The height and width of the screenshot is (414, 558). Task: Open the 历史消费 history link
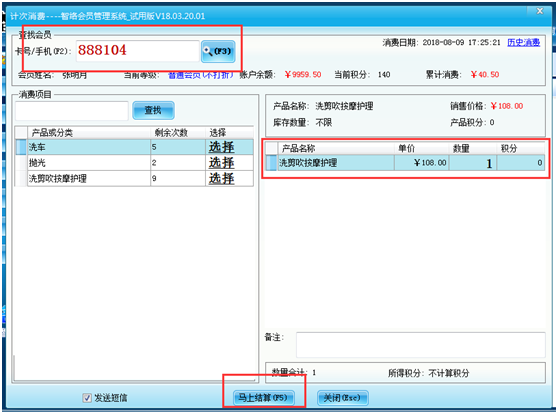(523, 42)
